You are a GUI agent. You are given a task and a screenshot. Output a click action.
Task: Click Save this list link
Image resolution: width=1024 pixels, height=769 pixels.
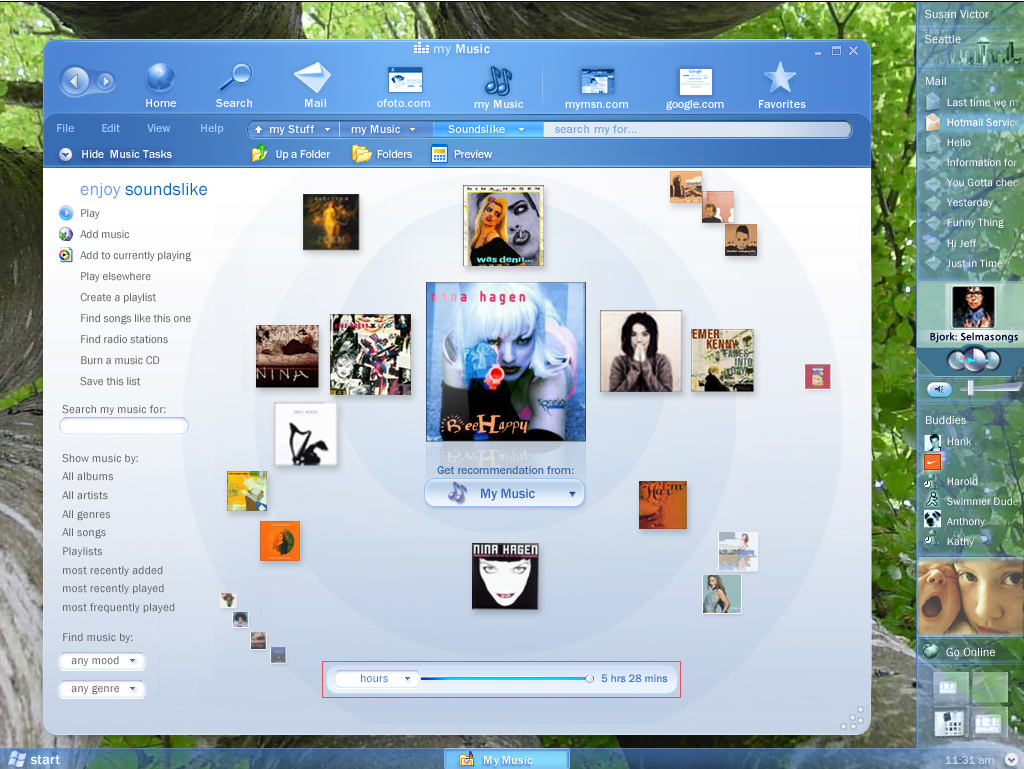coord(110,381)
